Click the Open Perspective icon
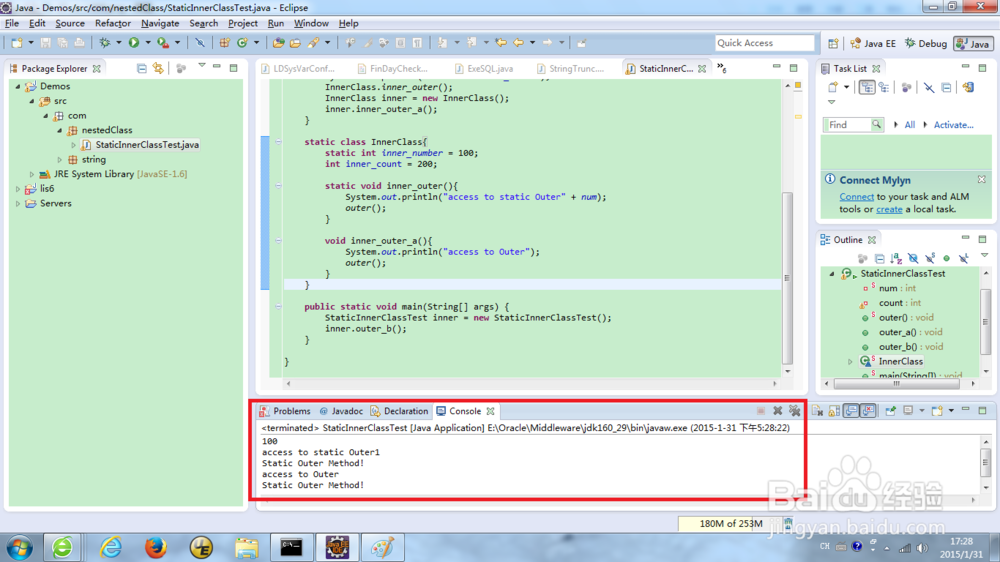This screenshot has width=1000, height=562. point(833,43)
